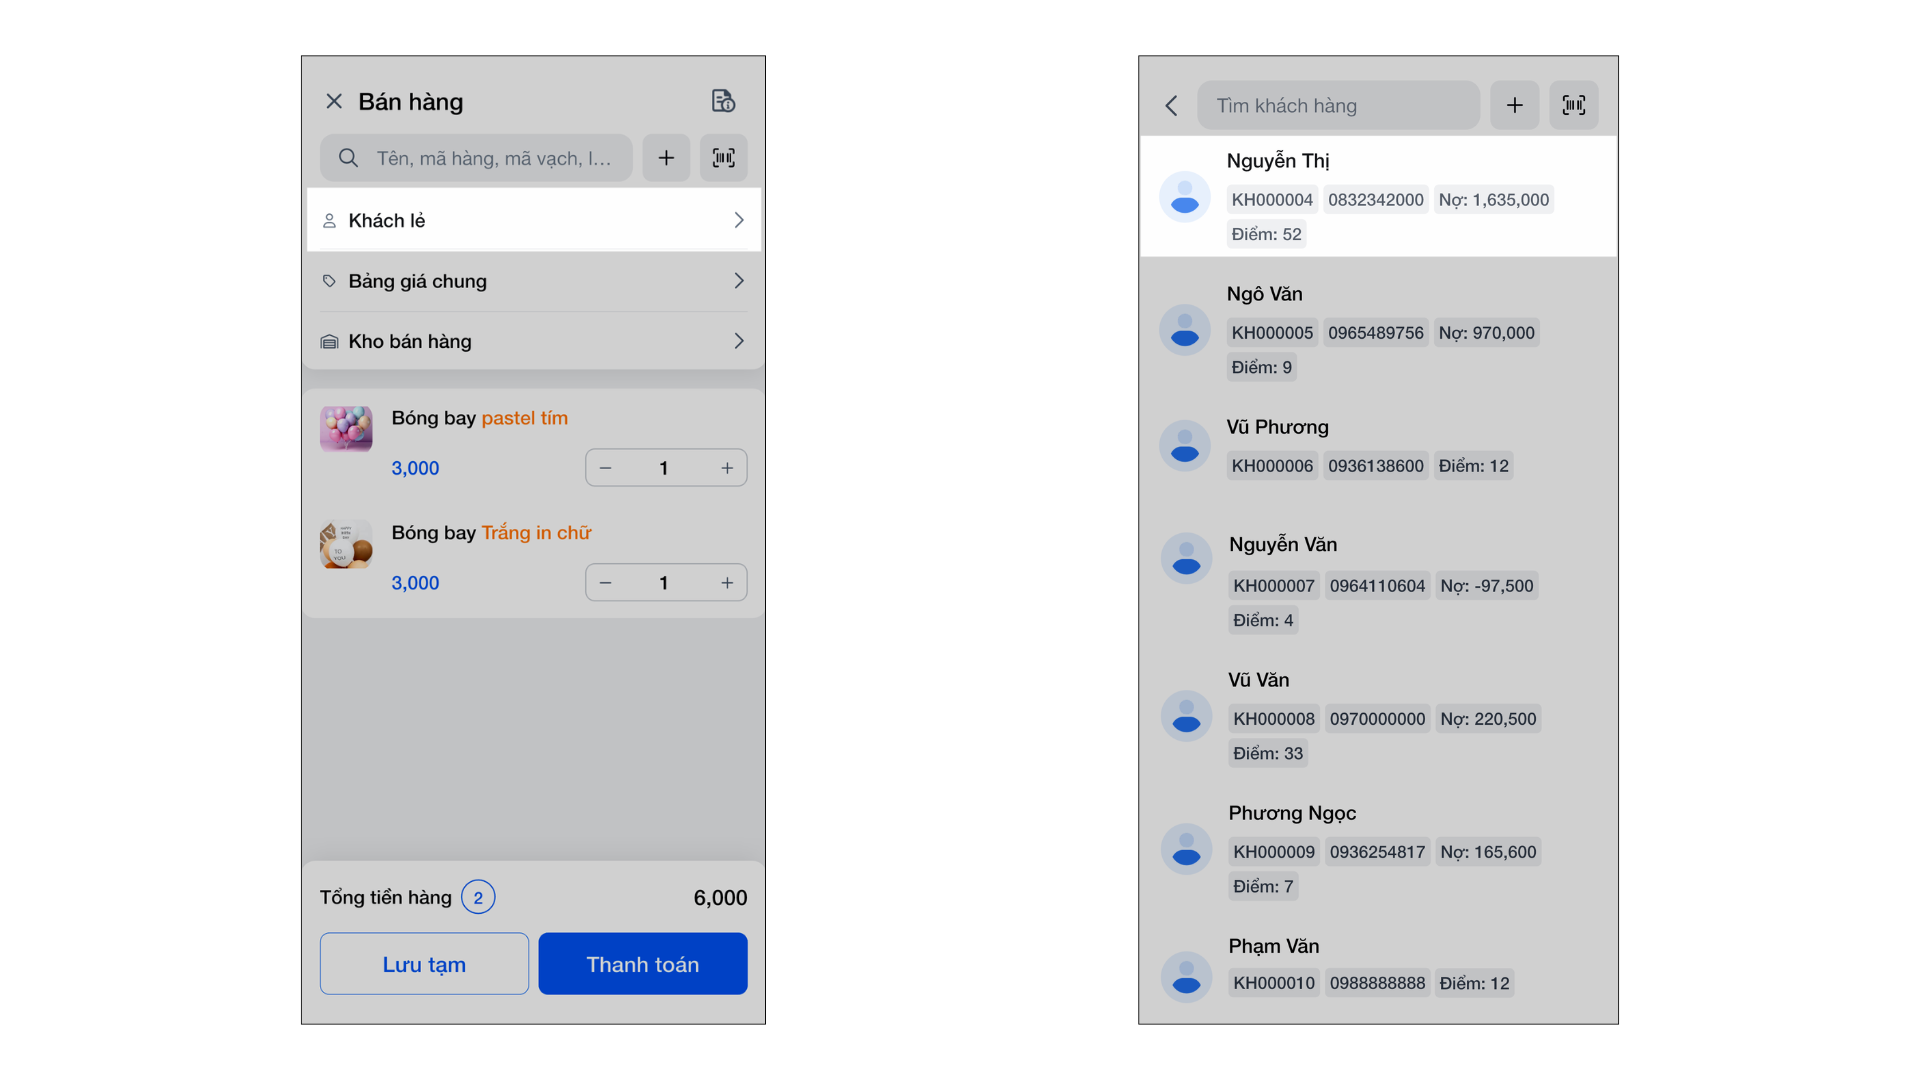Tap barcode scanner beside product search
Screen dimensions: 1920x1080
[723, 158]
